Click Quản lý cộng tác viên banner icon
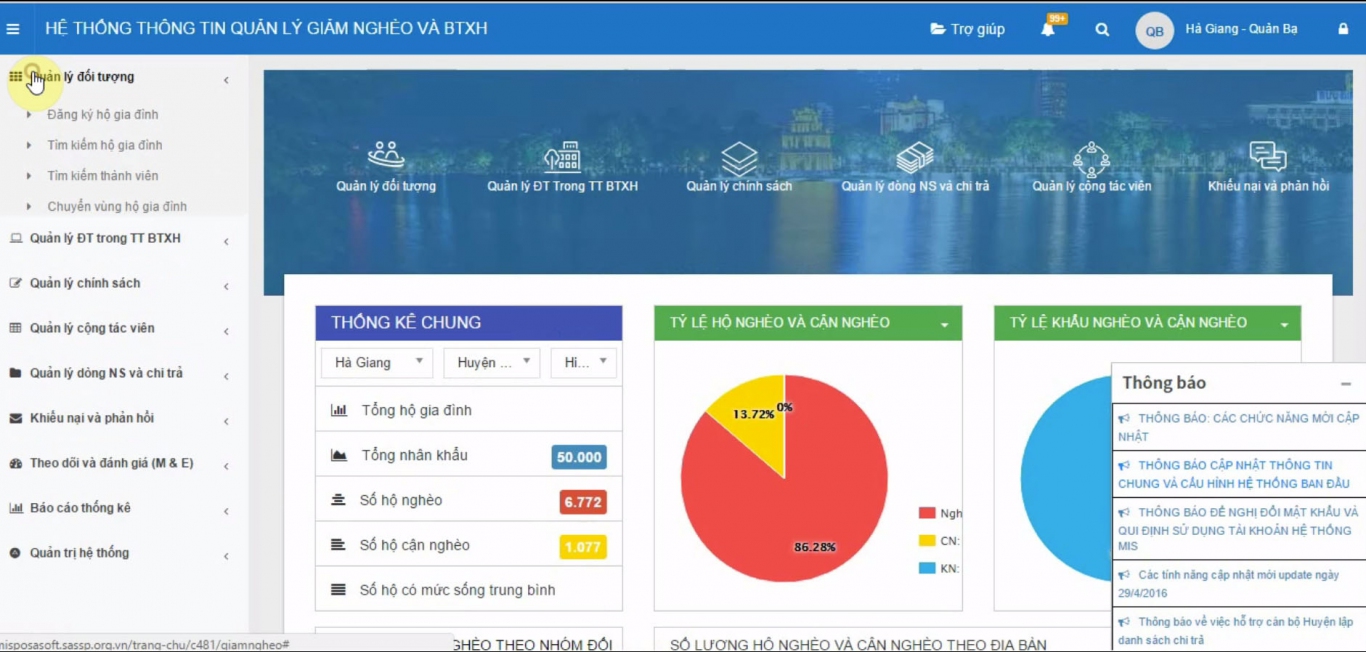 click(x=1091, y=157)
